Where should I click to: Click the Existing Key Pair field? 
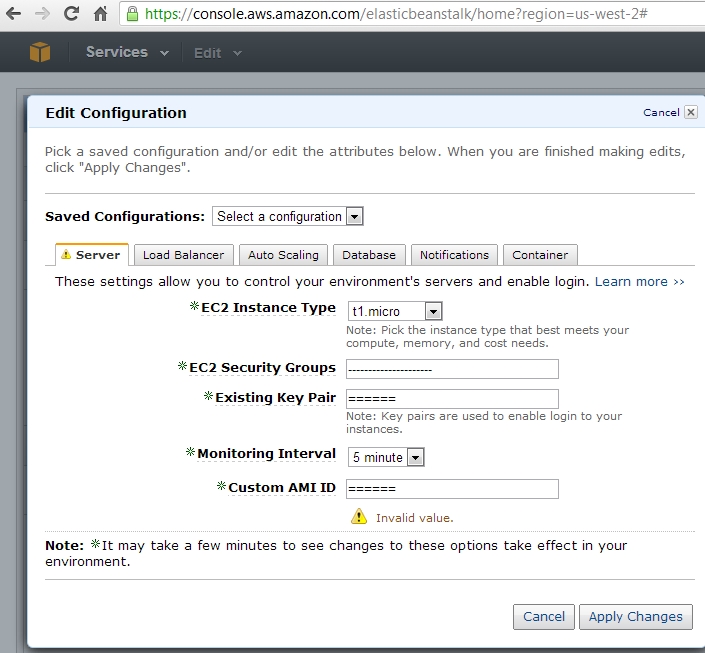452,399
